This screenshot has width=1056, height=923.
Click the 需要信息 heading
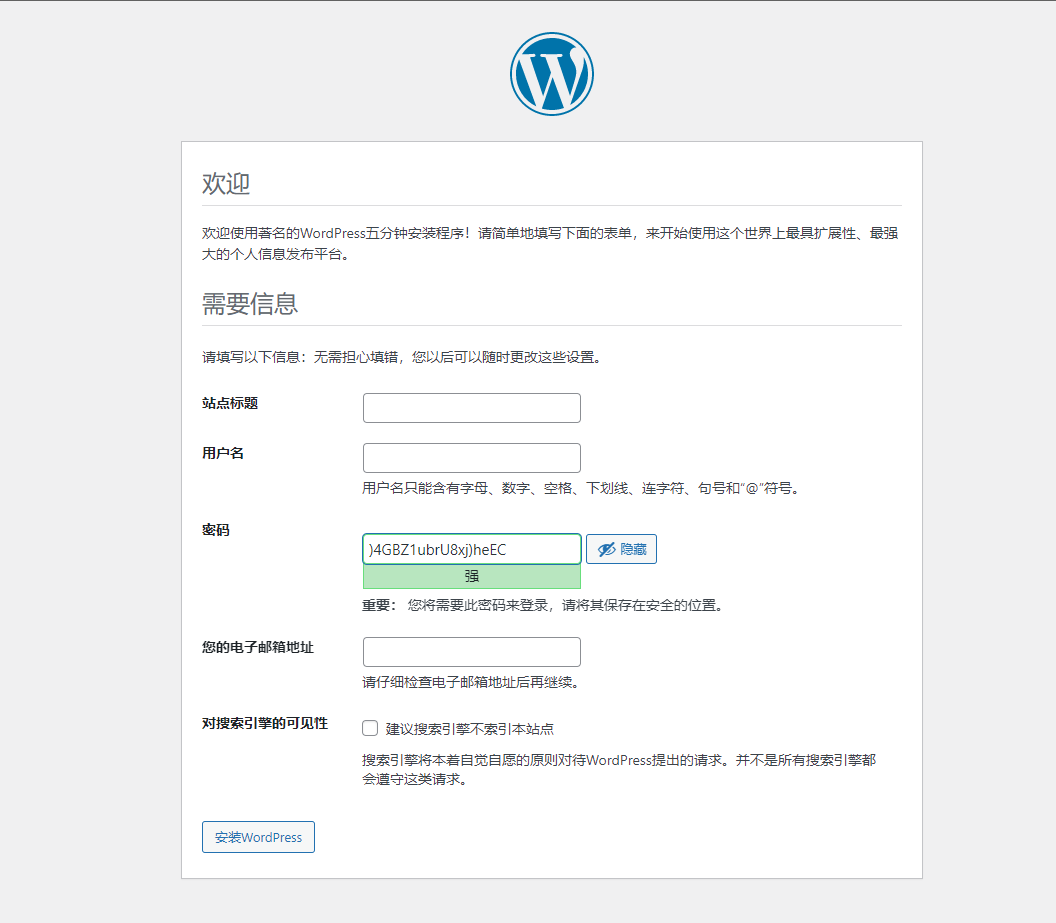[x=250, y=304]
